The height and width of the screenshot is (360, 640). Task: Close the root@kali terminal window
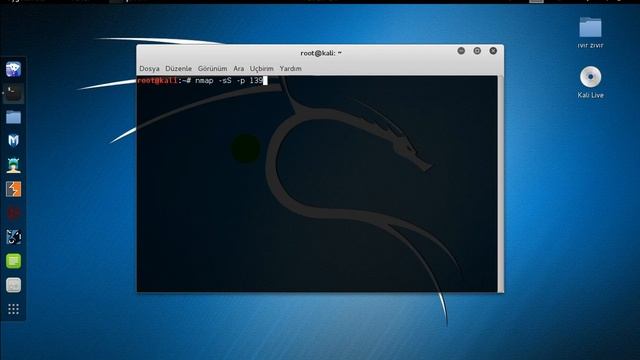(x=493, y=51)
